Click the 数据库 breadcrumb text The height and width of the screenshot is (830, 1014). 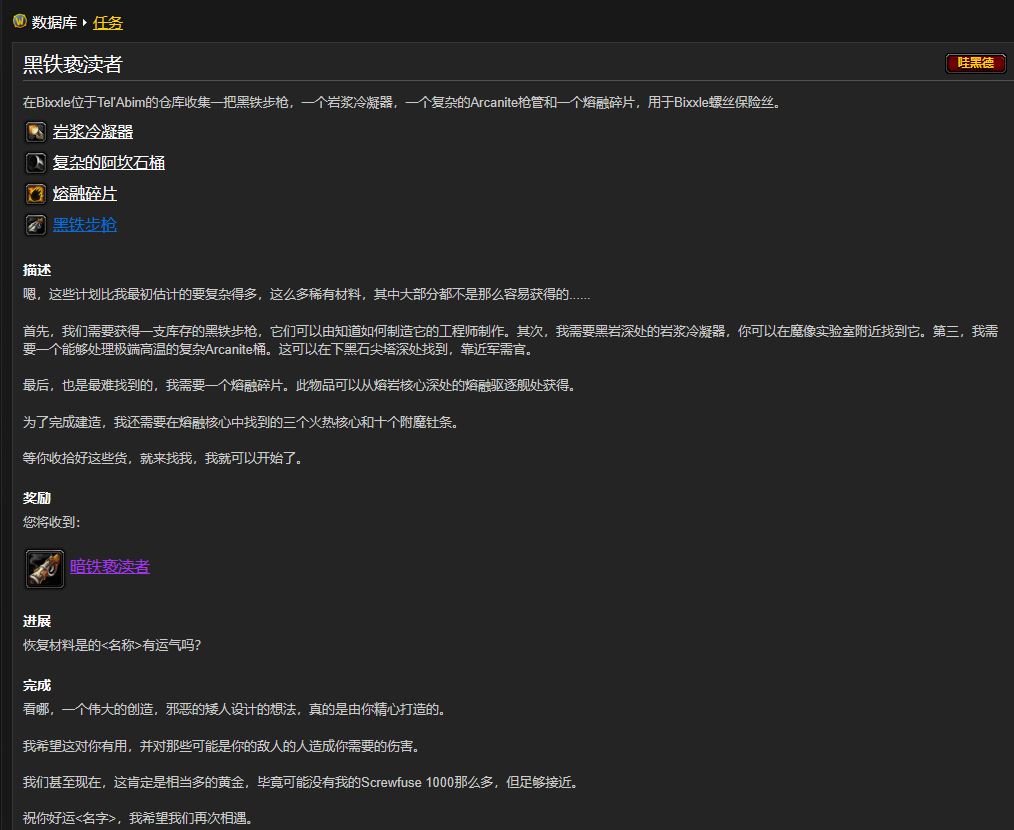coord(54,23)
